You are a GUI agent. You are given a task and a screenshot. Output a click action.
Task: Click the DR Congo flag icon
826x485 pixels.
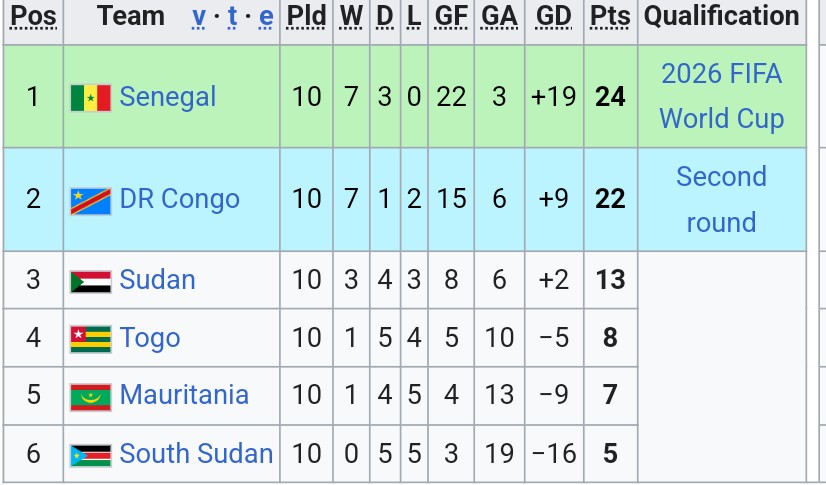[90, 200]
